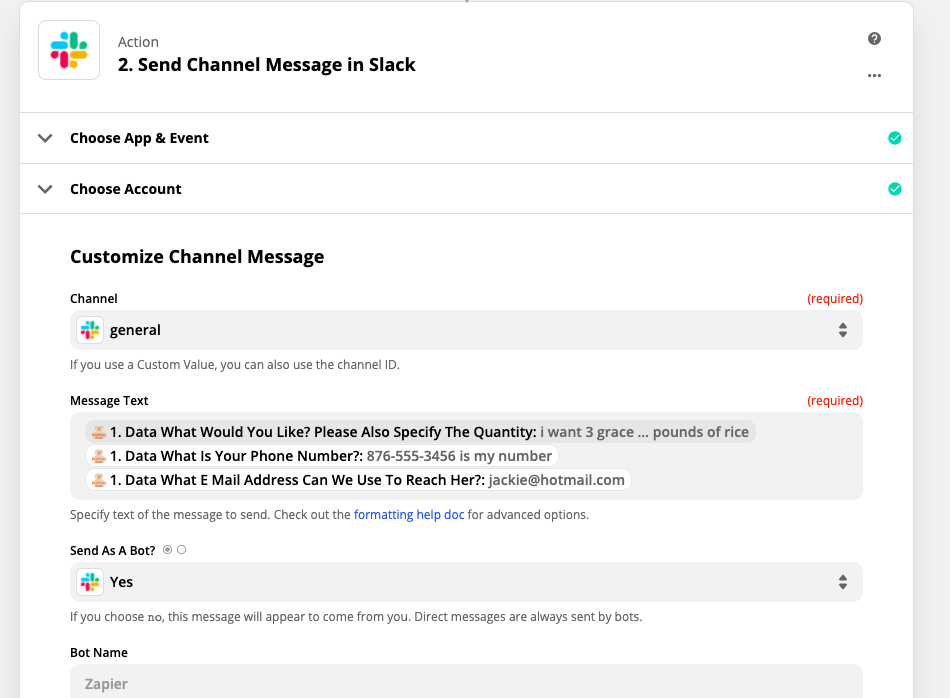Select the first radio button beside Send As A Bot
The image size is (950, 698).
tap(167, 550)
